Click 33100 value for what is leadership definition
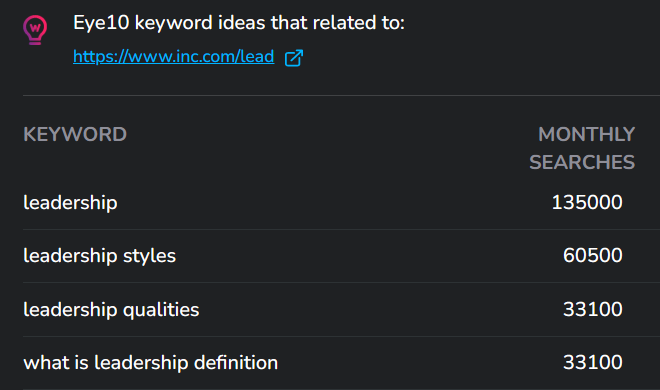Screen dimensions: 660x390 click(x=593, y=362)
